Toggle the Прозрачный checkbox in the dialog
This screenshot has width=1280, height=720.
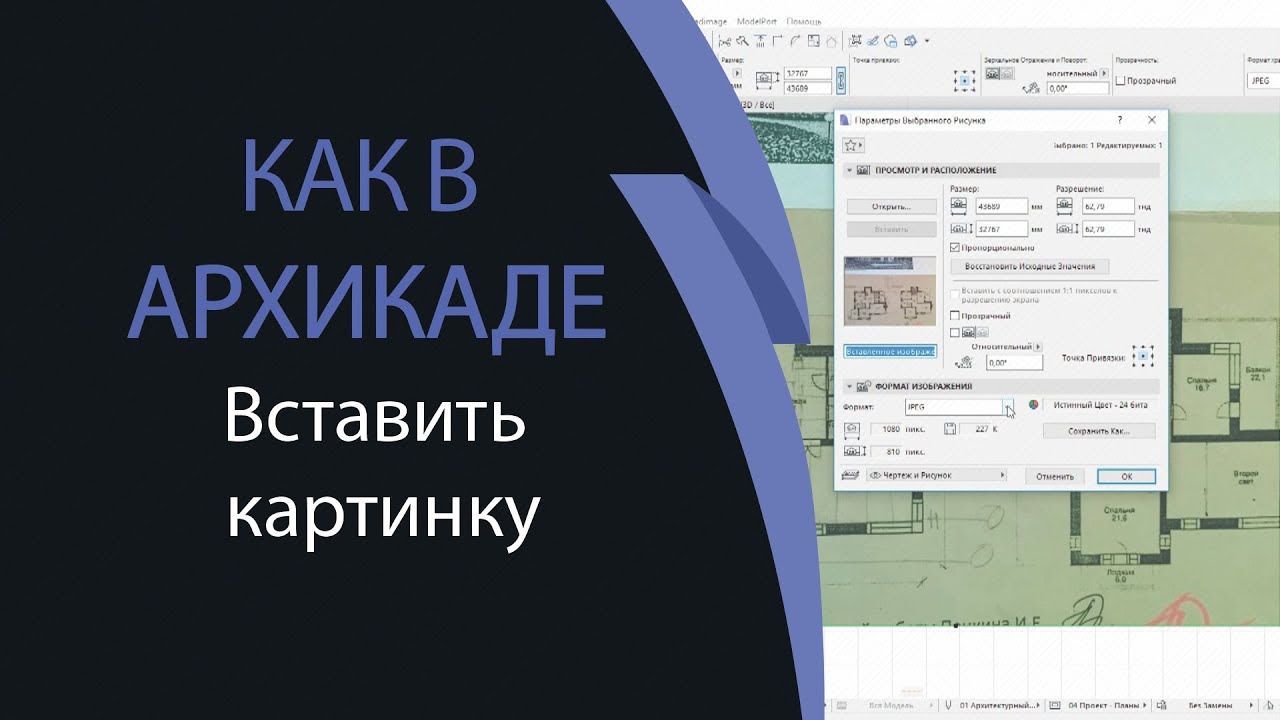point(955,316)
